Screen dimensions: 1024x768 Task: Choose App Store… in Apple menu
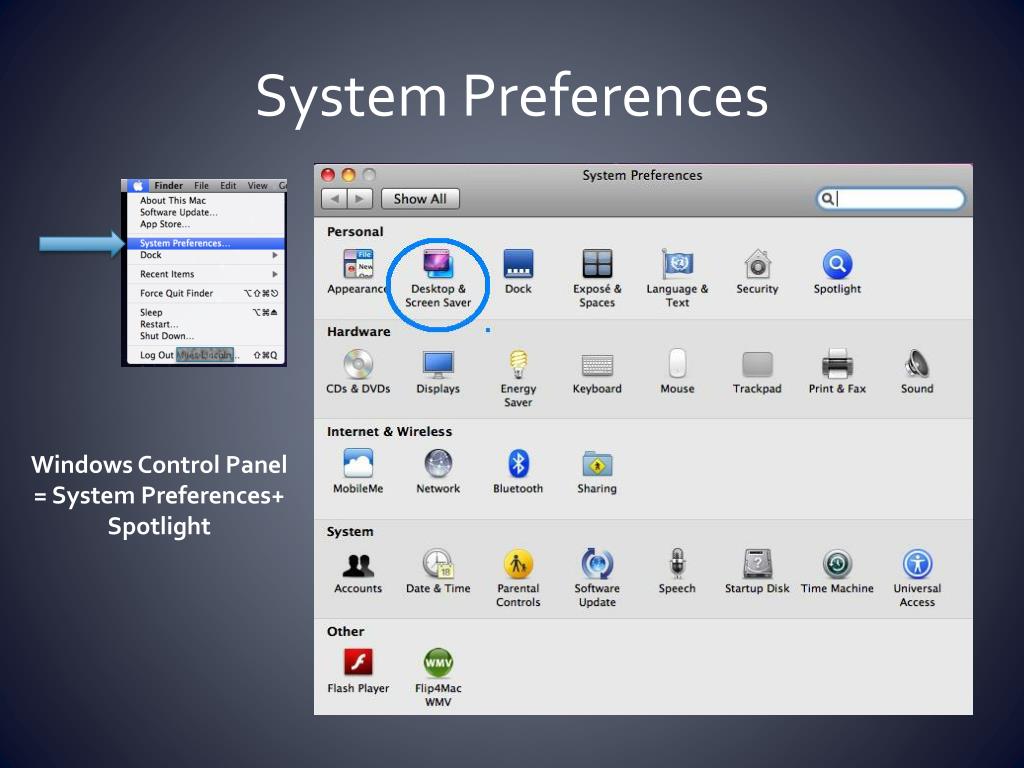pyautogui.click(x=204, y=224)
